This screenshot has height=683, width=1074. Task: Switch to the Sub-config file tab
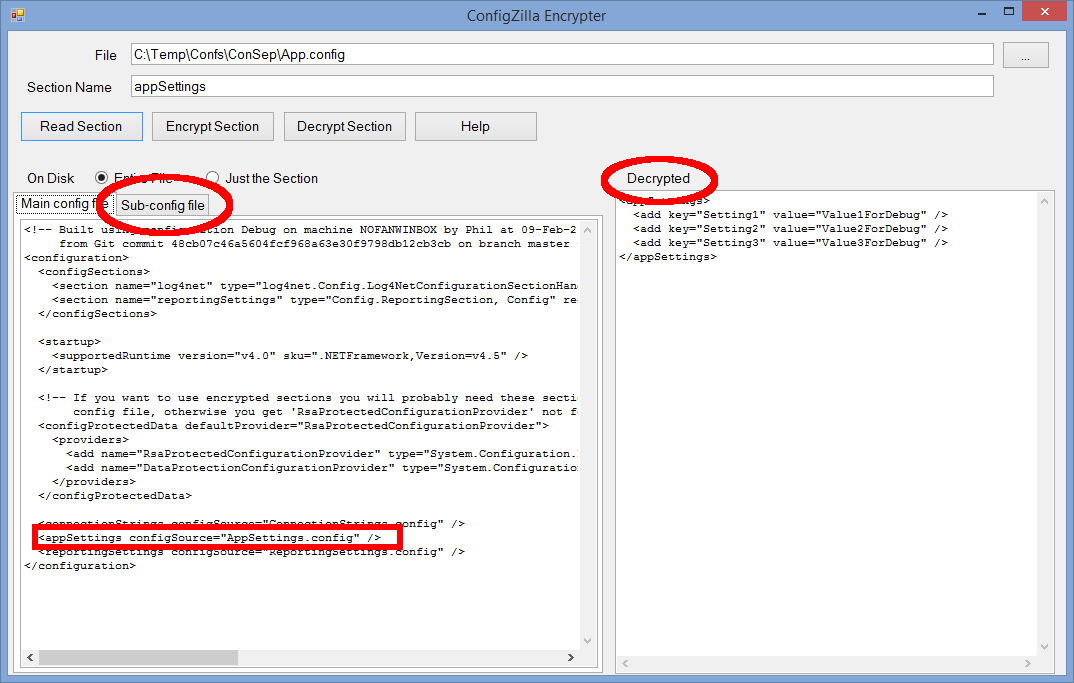(x=162, y=206)
